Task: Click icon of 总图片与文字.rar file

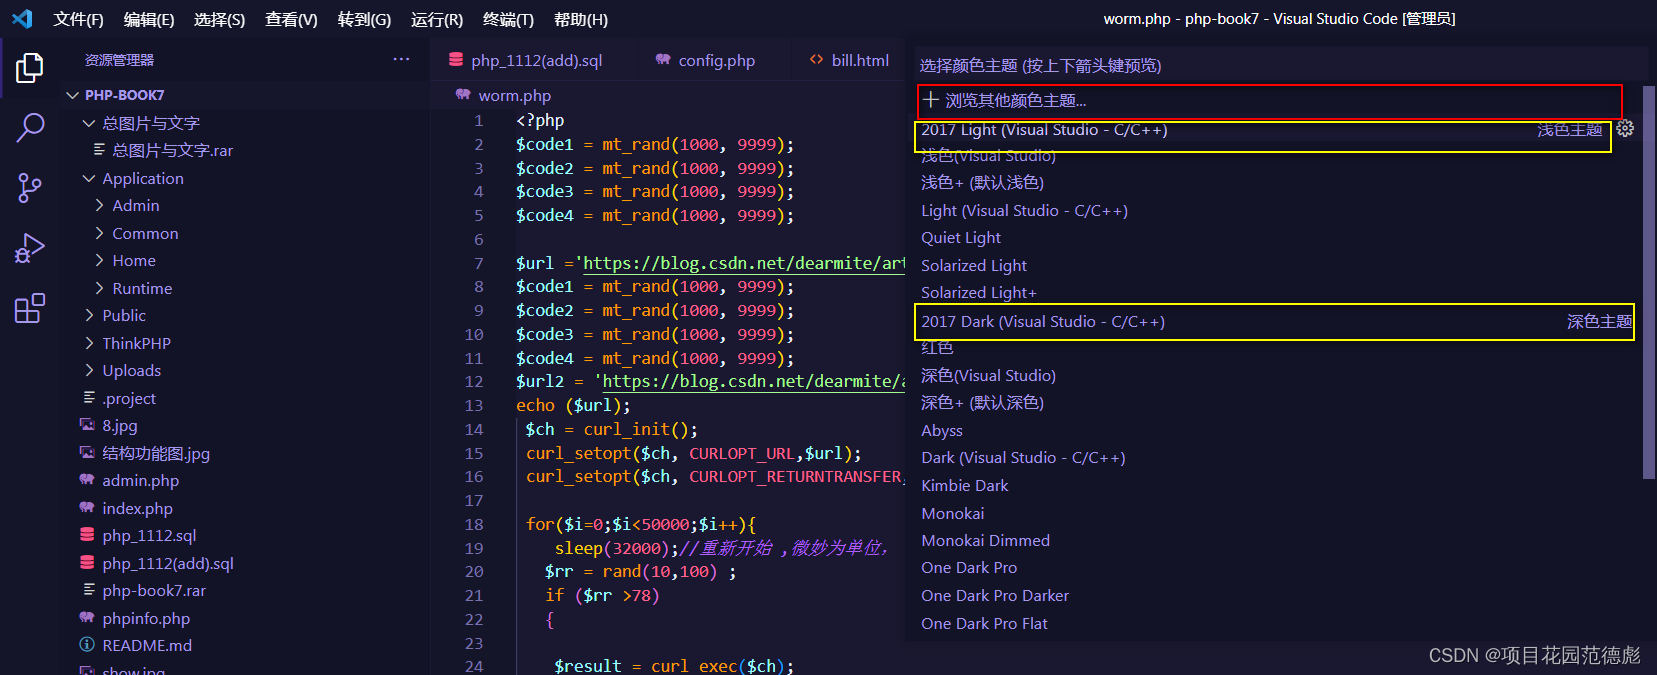Action: [99, 150]
